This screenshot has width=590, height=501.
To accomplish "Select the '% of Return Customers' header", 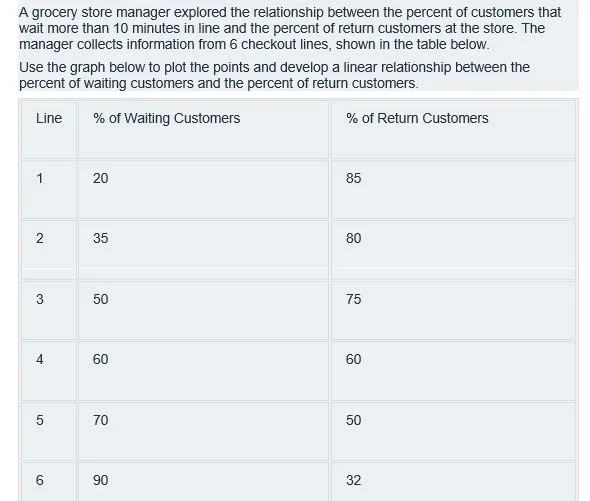I will click(417, 118).
